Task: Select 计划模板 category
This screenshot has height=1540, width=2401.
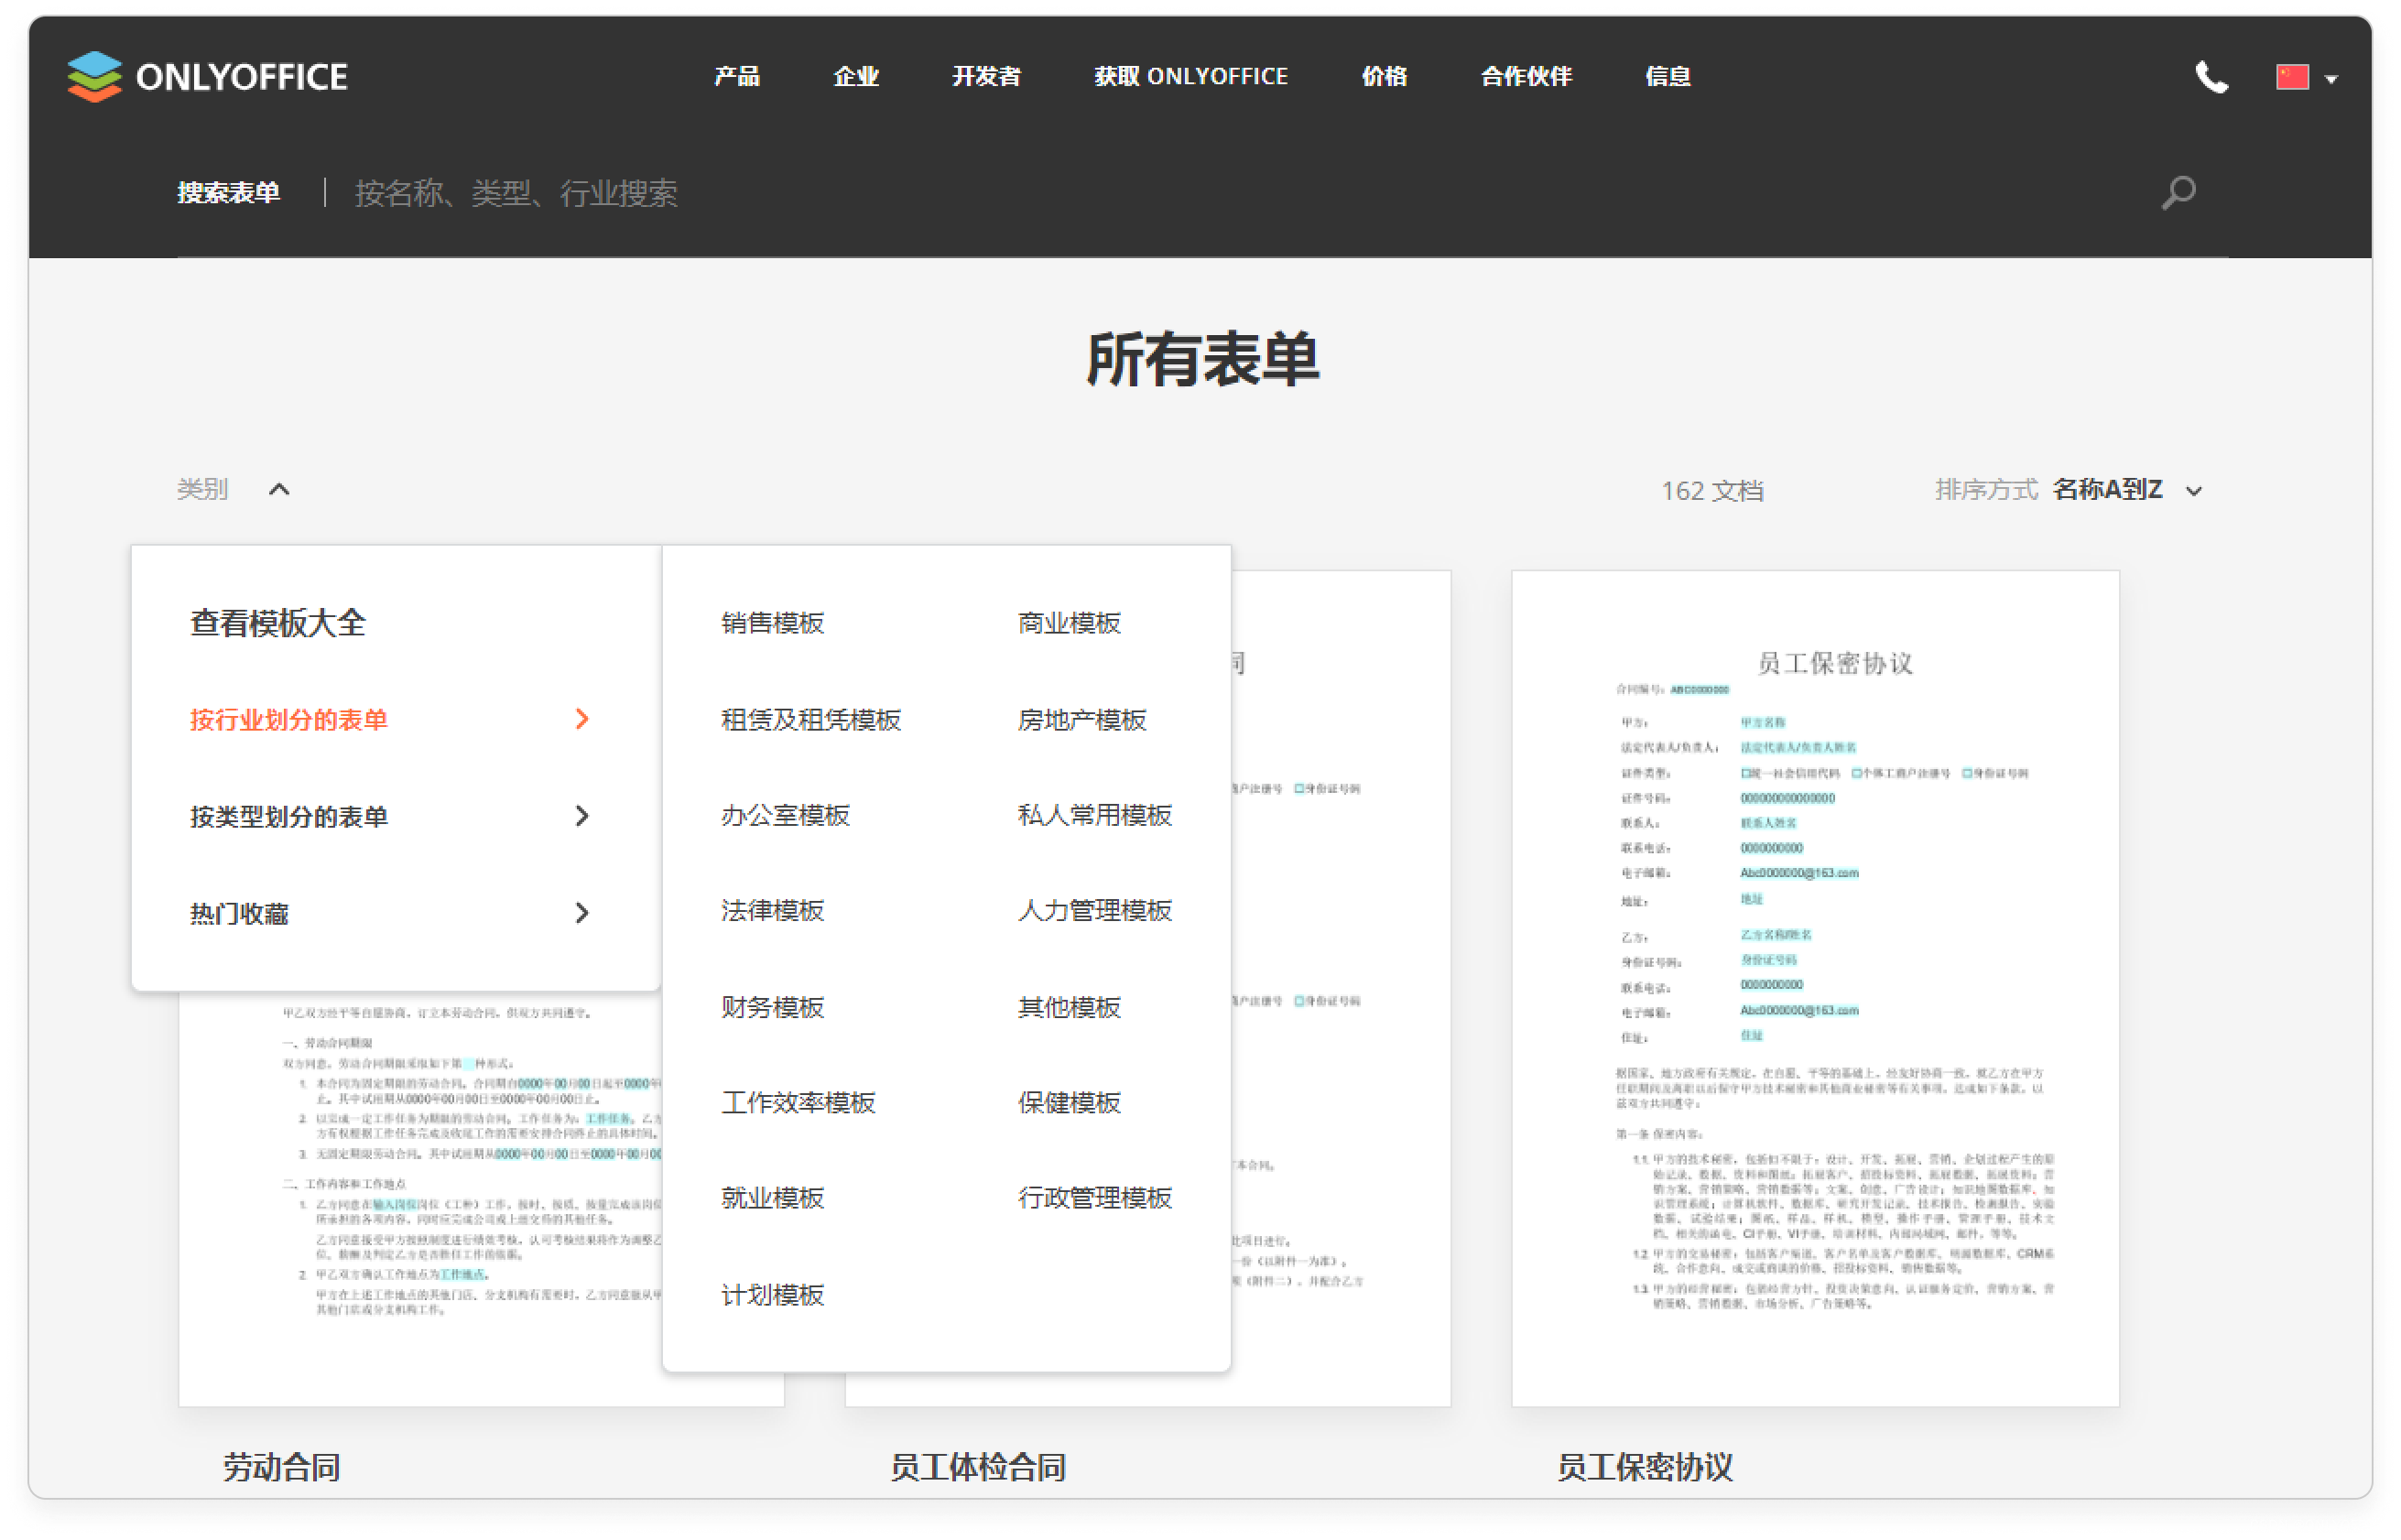Action: [772, 1296]
